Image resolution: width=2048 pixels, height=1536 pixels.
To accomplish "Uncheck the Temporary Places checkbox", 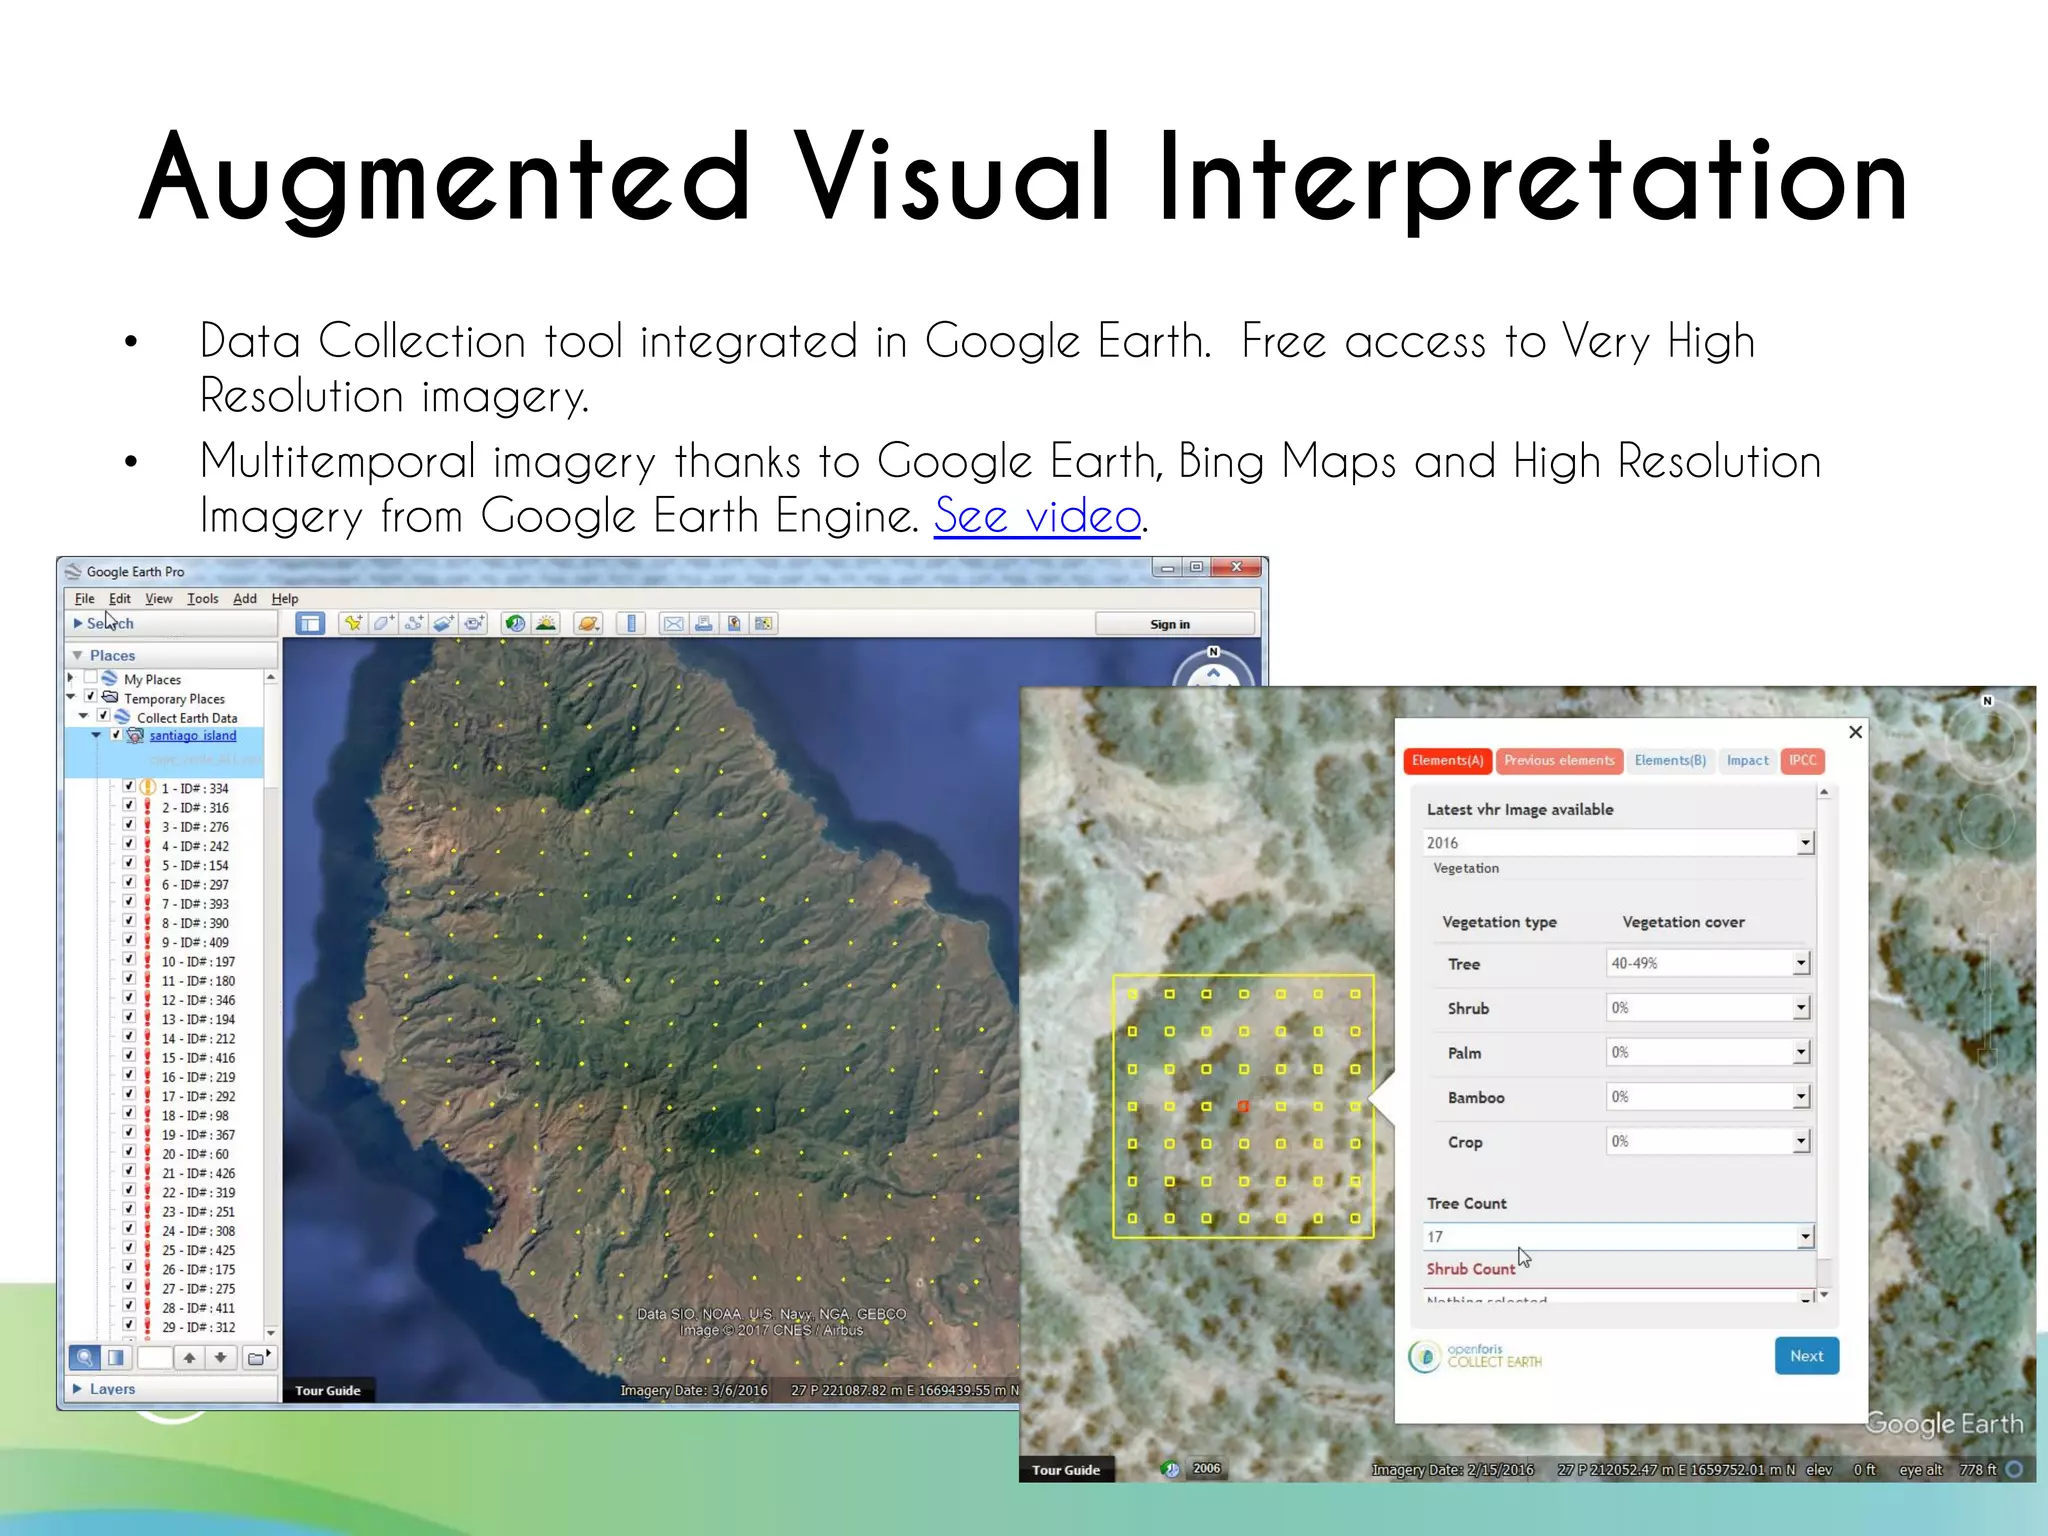I will [91, 697].
